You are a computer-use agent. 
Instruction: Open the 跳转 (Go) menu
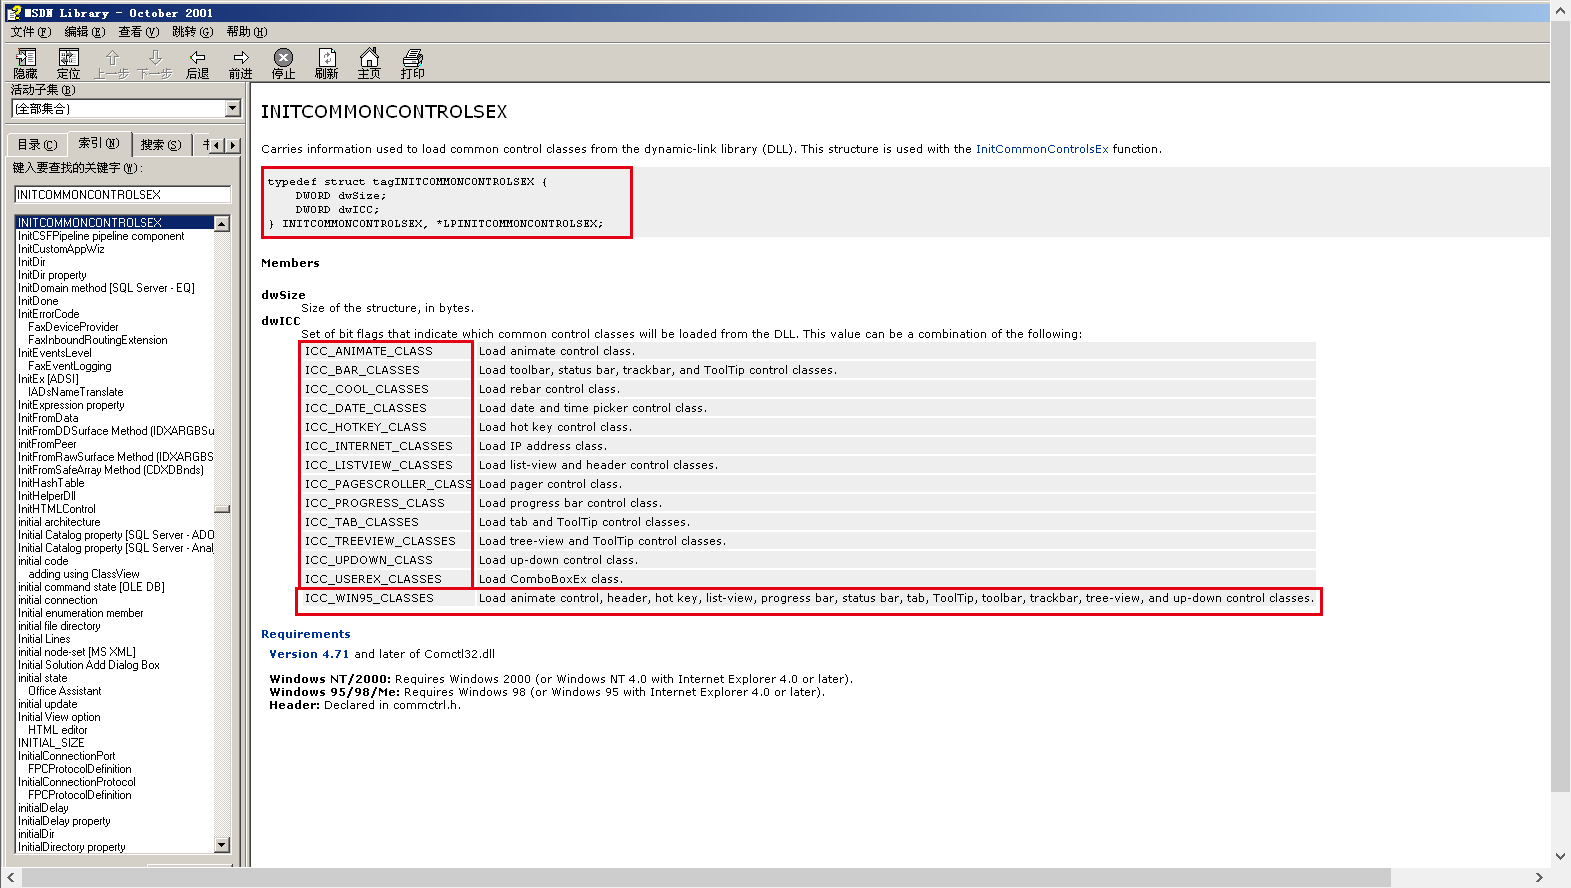(x=193, y=32)
